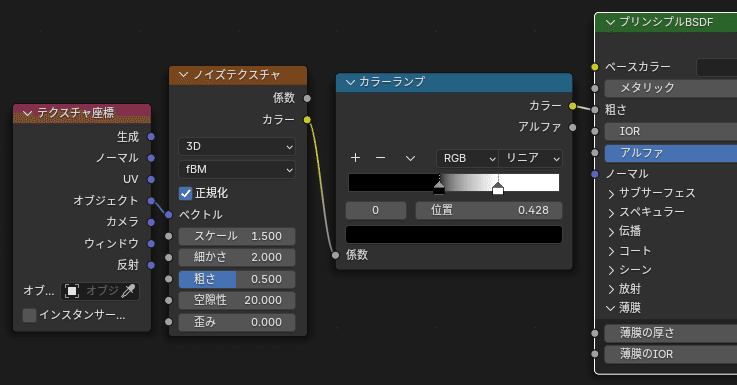This screenshot has width=737, height=385.
Task: Click the ノーマル output socket on テクスチャ座標
Action: point(151,158)
